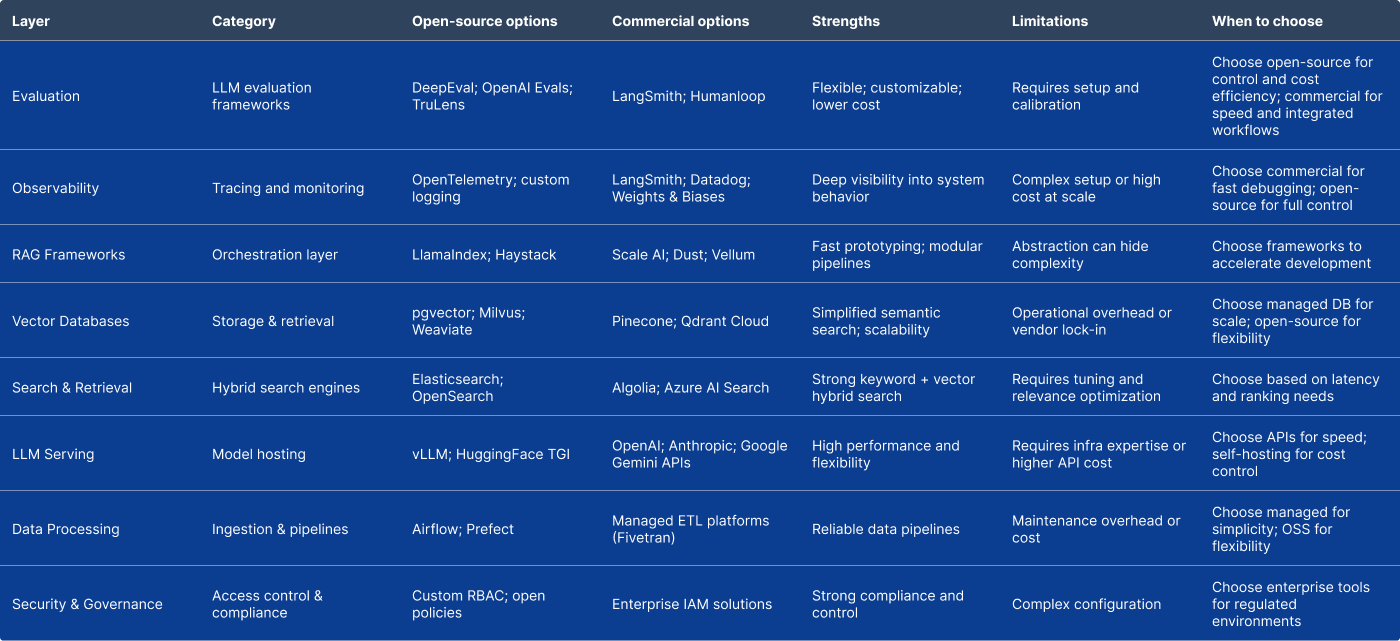Click 'Requires tuning and relevance optimization' cell
The height and width of the screenshot is (641, 1400).
[x=1086, y=388]
